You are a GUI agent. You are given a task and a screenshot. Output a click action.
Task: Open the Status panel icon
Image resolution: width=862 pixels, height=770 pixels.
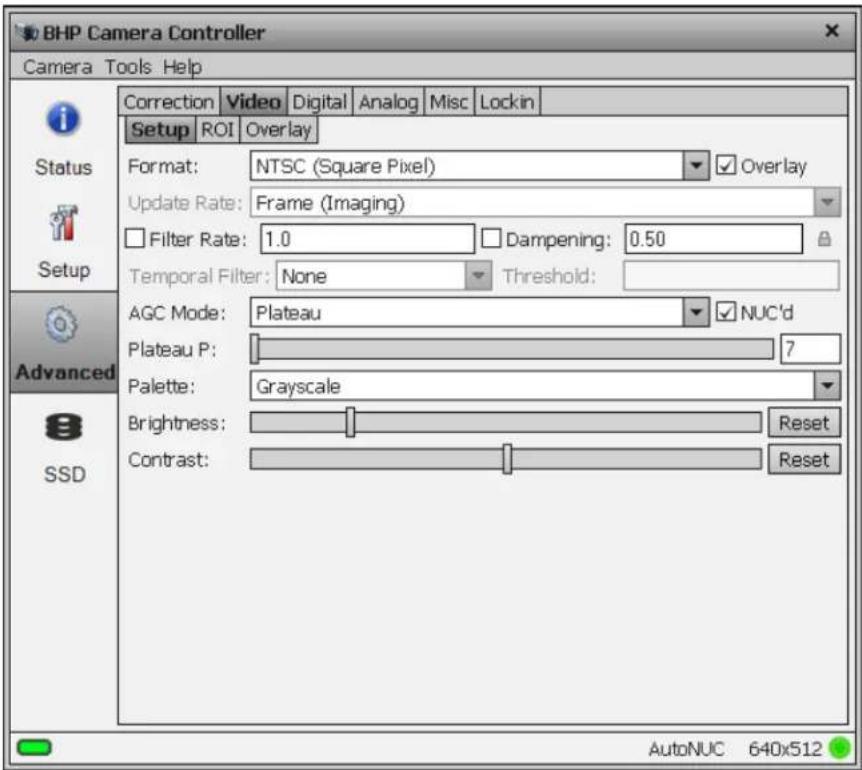pos(63,119)
